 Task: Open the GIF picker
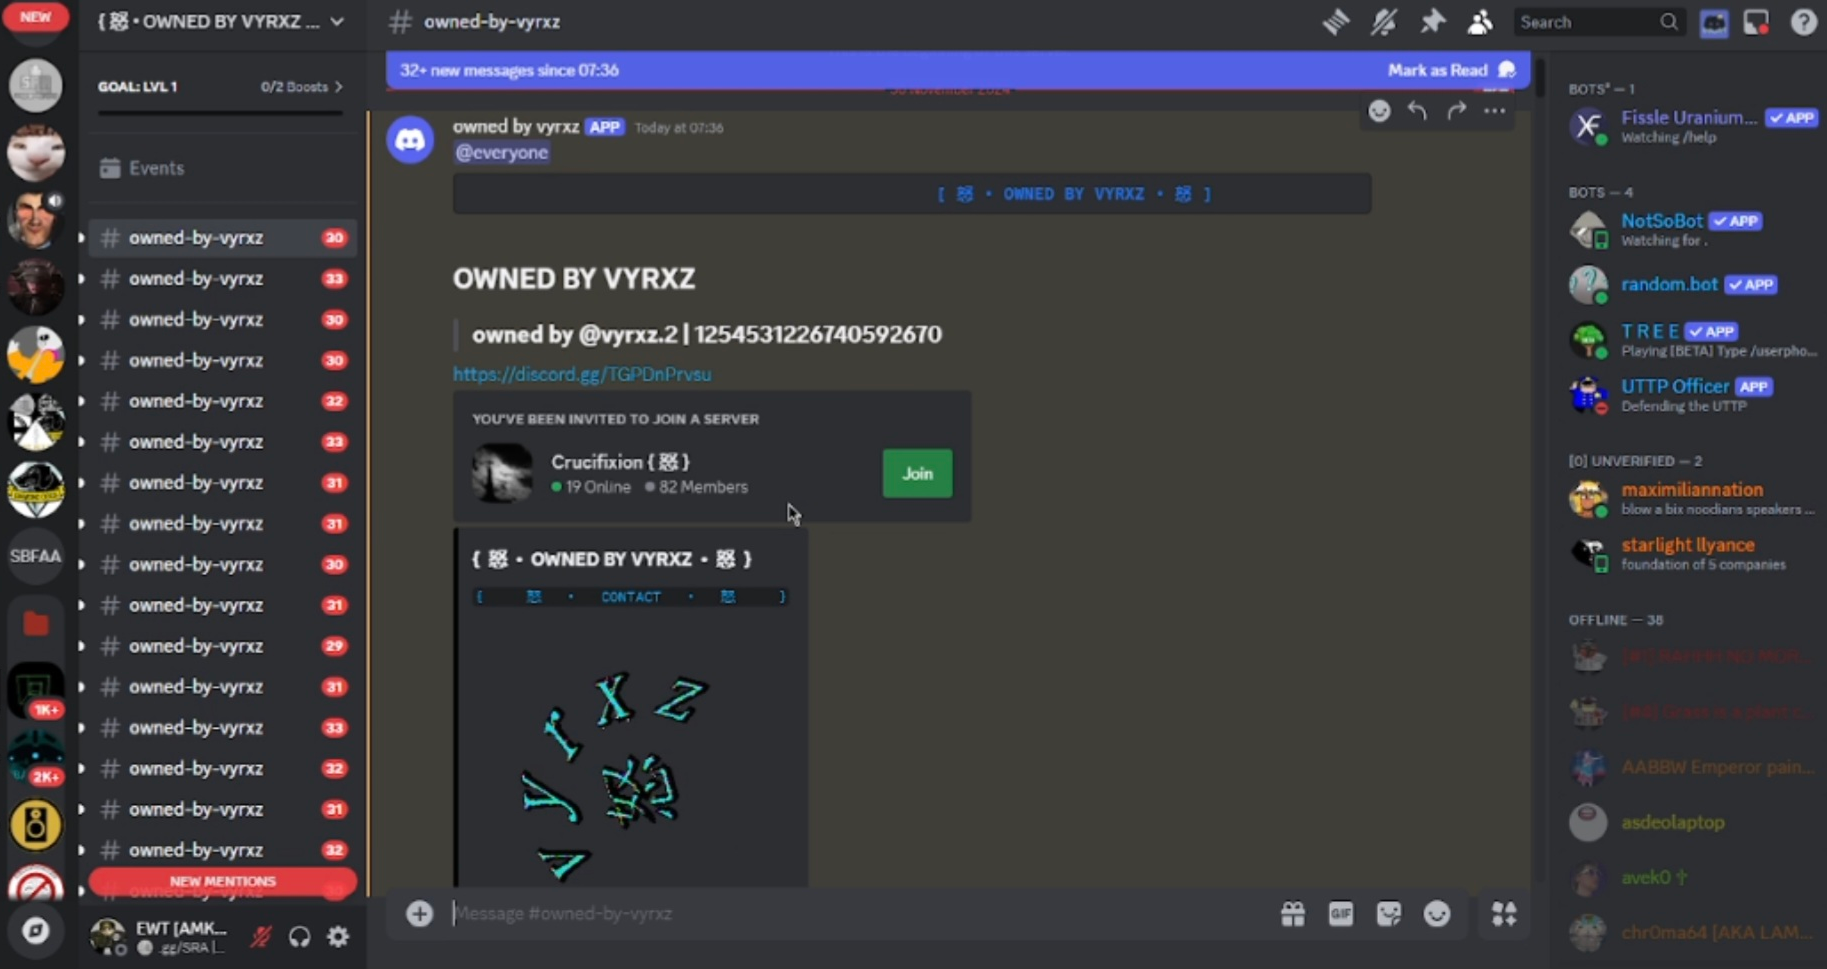(x=1340, y=914)
